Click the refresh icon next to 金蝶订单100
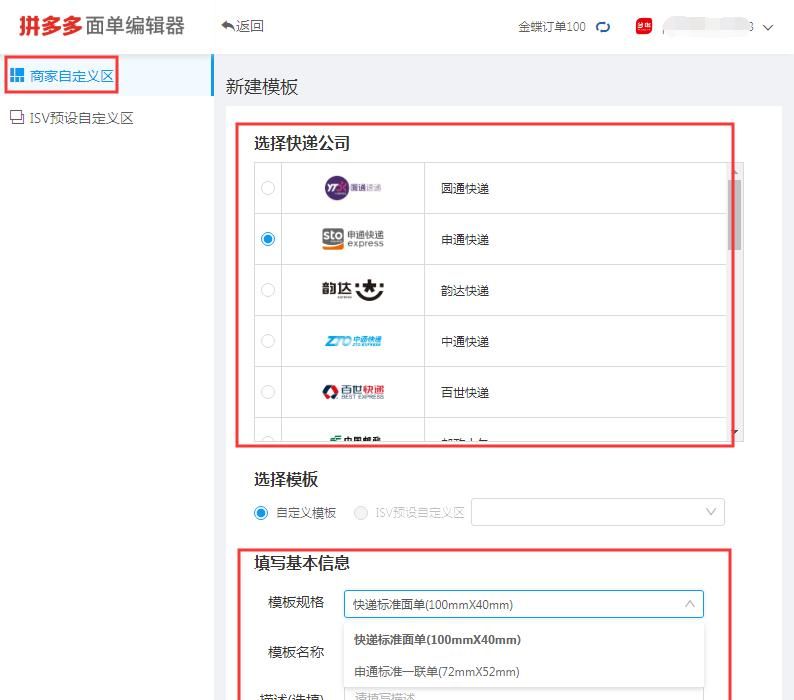This screenshot has width=794, height=700. (603, 27)
